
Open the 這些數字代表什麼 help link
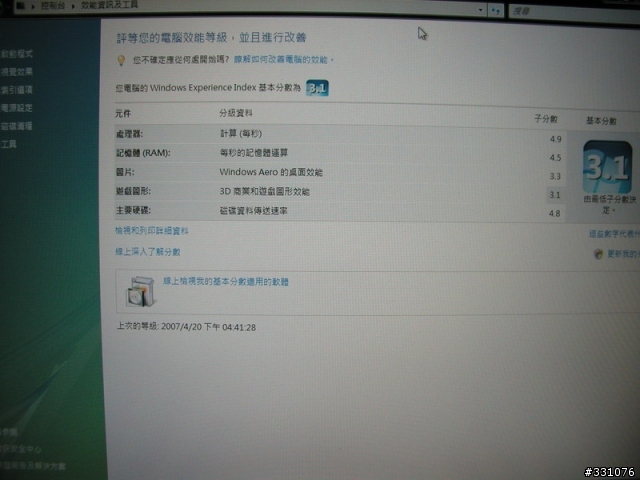(x=614, y=234)
